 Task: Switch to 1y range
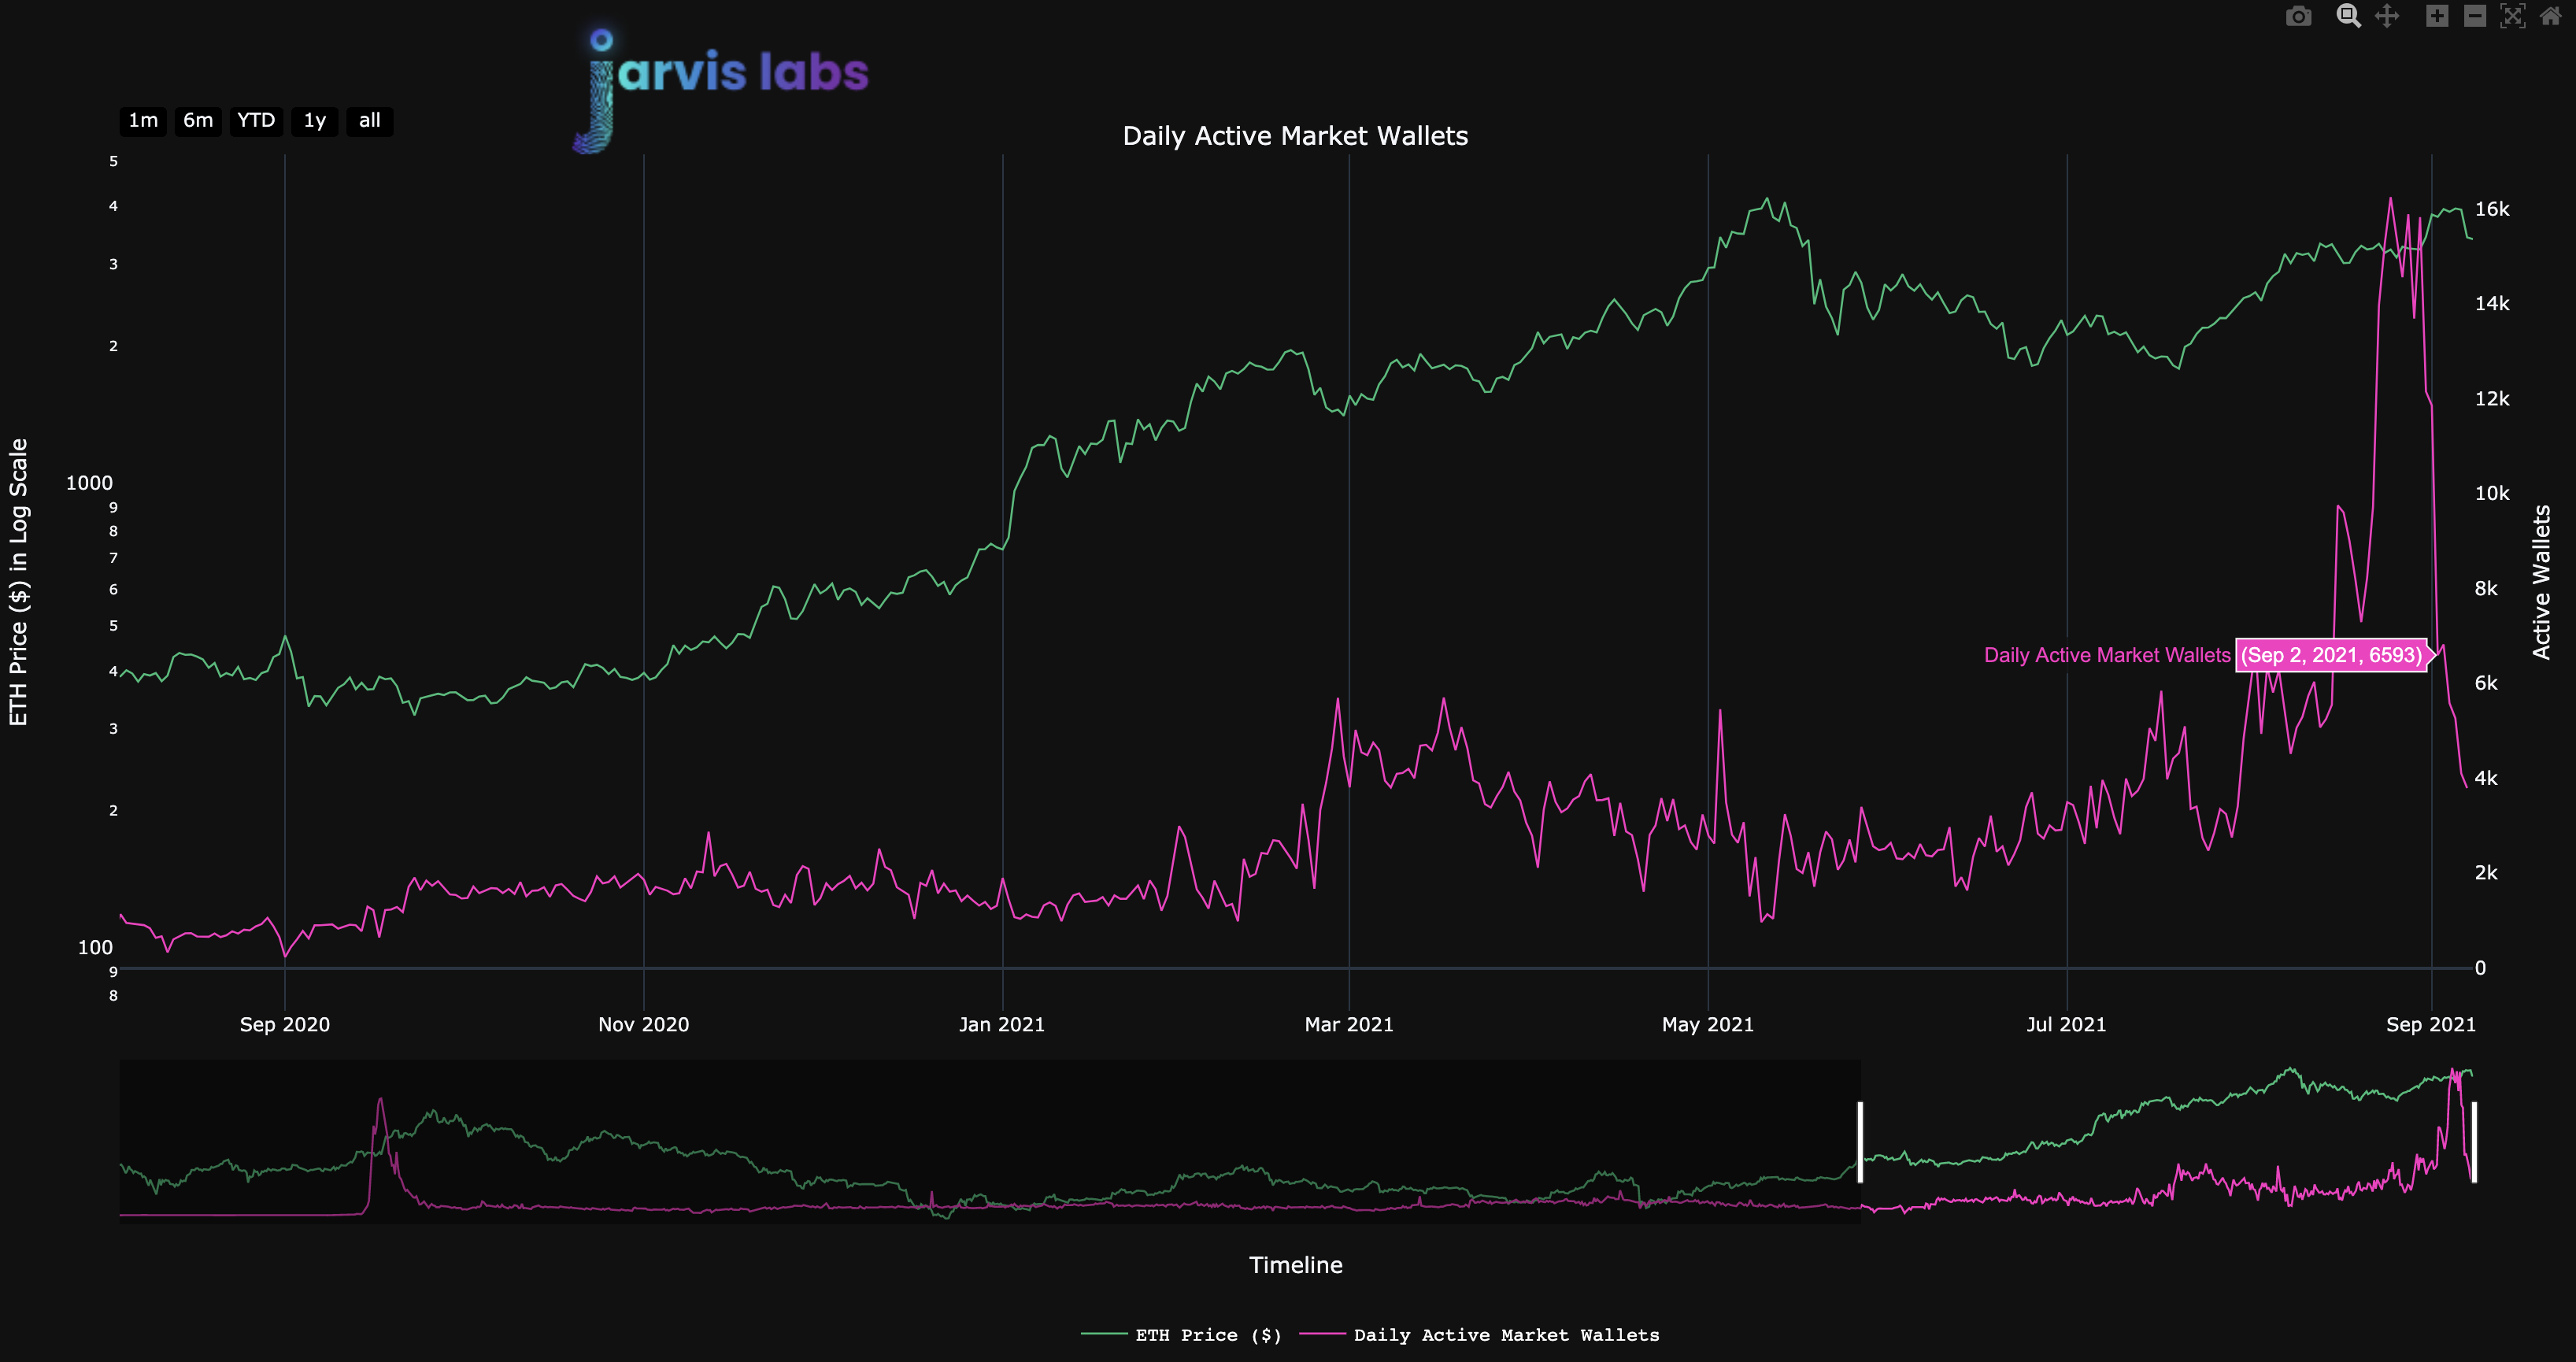coord(315,121)
